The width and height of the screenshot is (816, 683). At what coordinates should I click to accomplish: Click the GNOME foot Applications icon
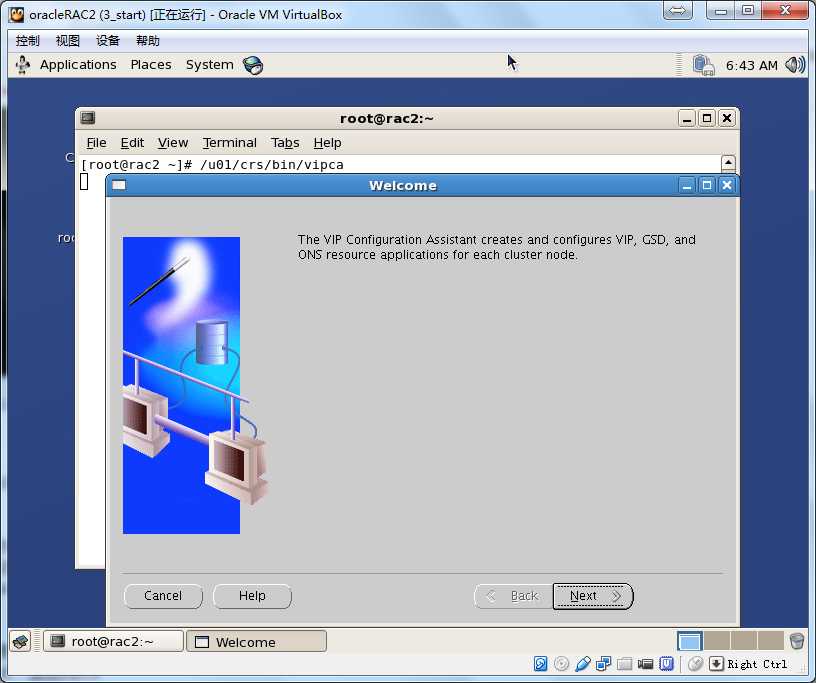tap(22, 65)
